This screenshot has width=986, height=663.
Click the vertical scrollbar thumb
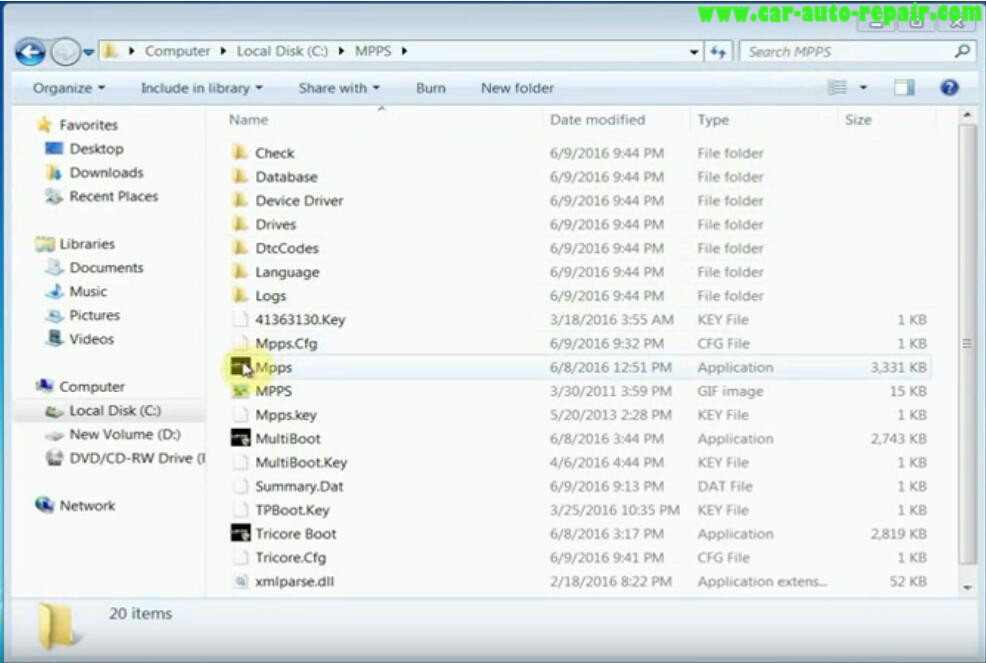coord(967,343)
